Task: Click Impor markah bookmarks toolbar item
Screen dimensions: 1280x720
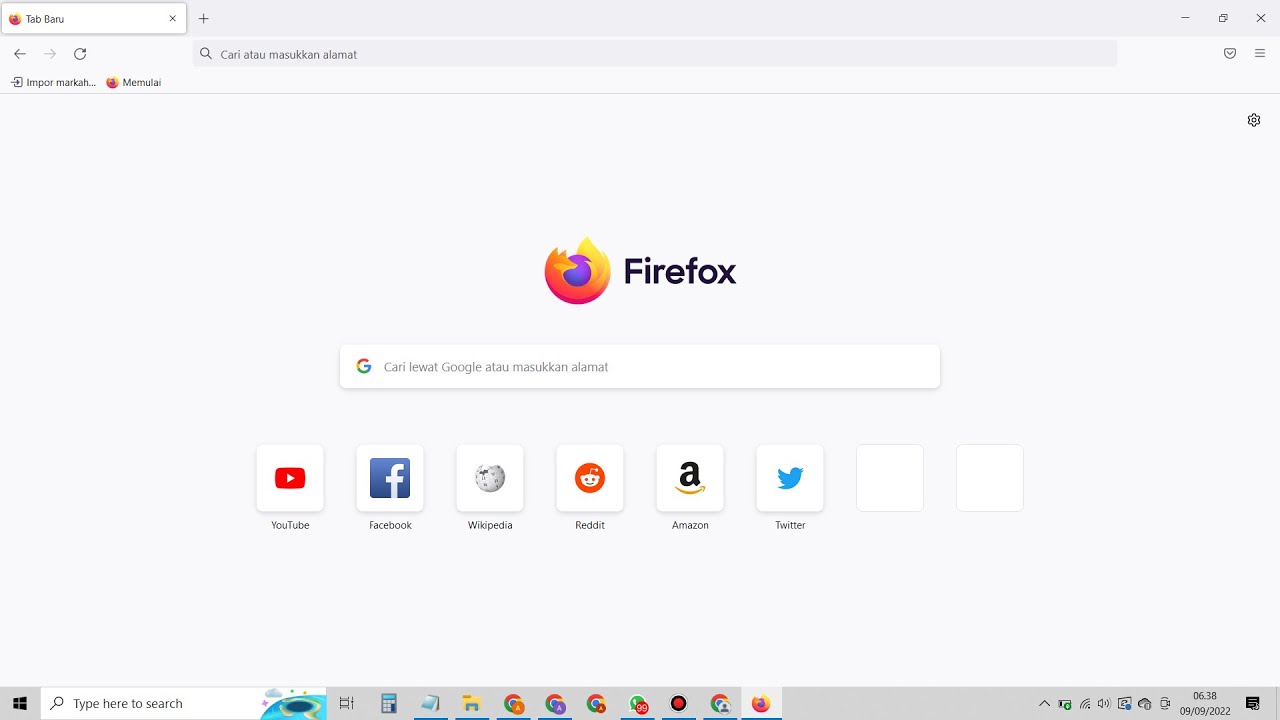Action: pos(53,83)
